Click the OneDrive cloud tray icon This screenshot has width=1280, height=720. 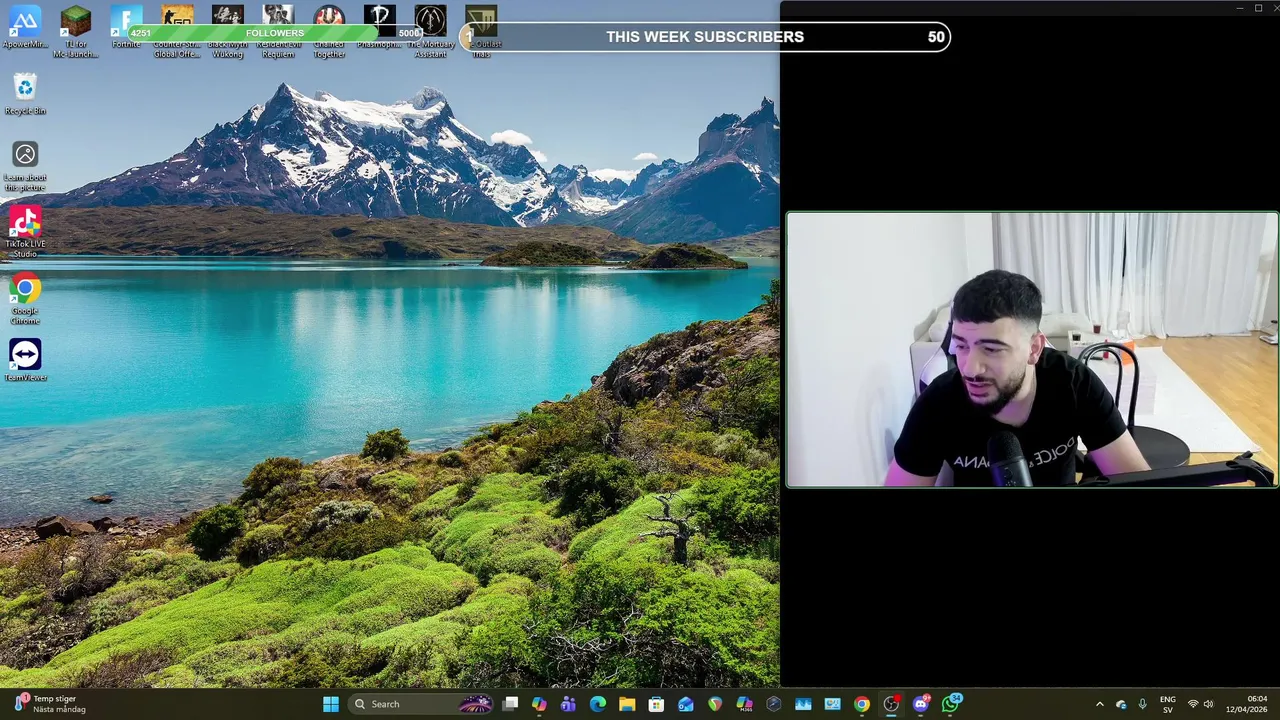tap(1121, 704)
